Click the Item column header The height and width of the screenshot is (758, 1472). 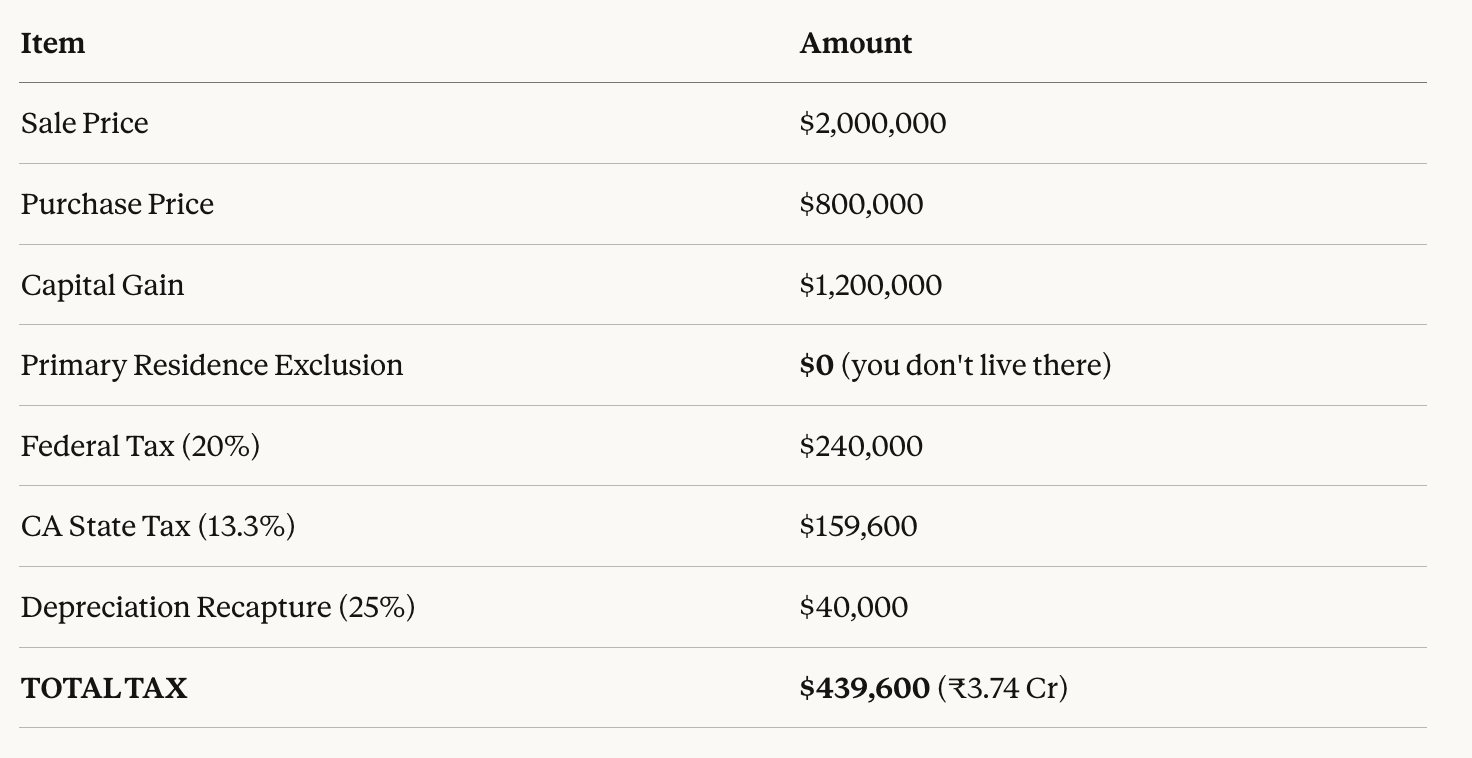(53, 43)
